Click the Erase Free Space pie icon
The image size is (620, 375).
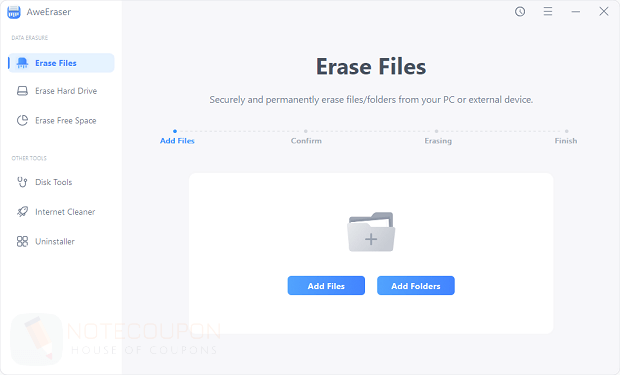[23, 120]
